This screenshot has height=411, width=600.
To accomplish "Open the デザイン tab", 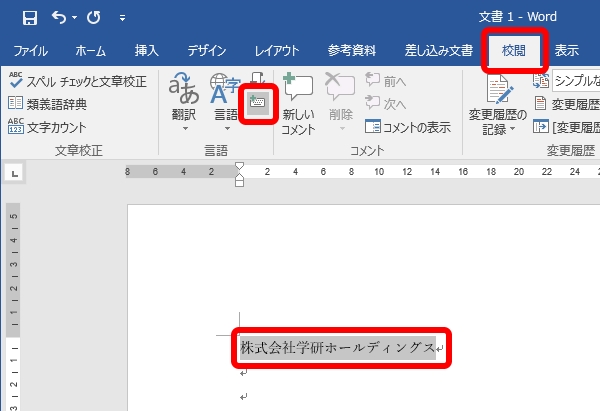I will tap(207, 51).
